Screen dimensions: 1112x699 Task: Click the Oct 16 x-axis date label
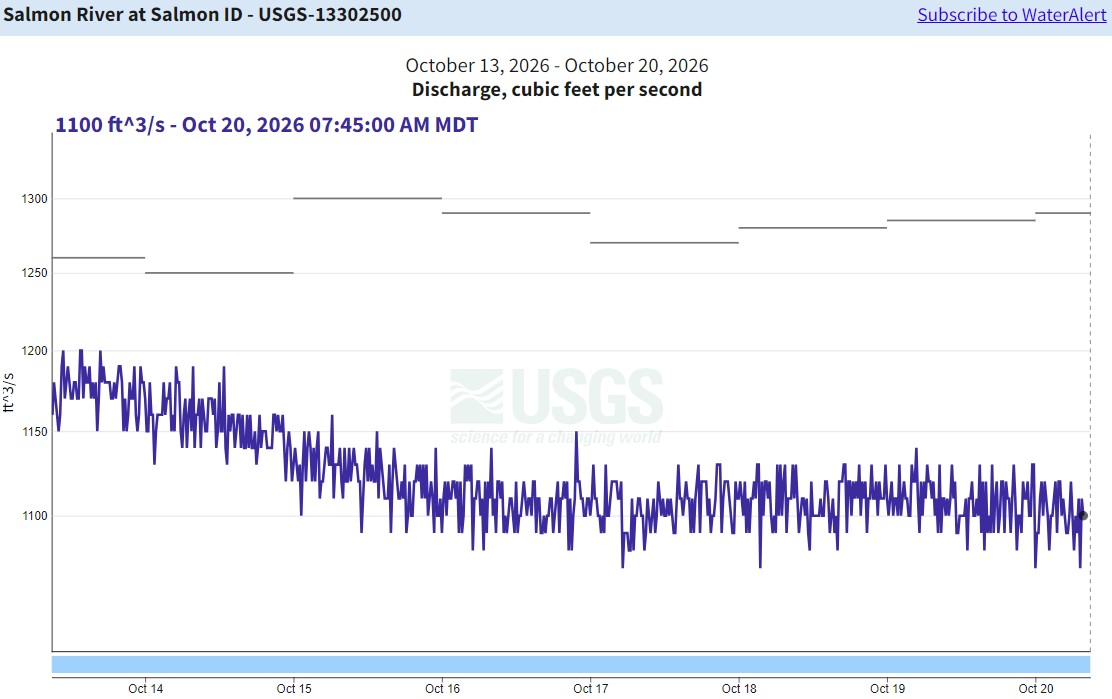(443, 688)
